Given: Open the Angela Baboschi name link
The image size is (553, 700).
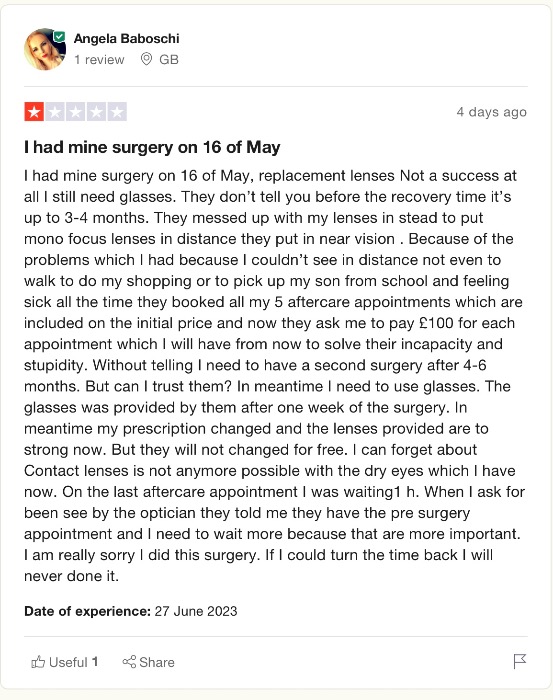Looking at the screenshot, I should (x=126, y=38).
